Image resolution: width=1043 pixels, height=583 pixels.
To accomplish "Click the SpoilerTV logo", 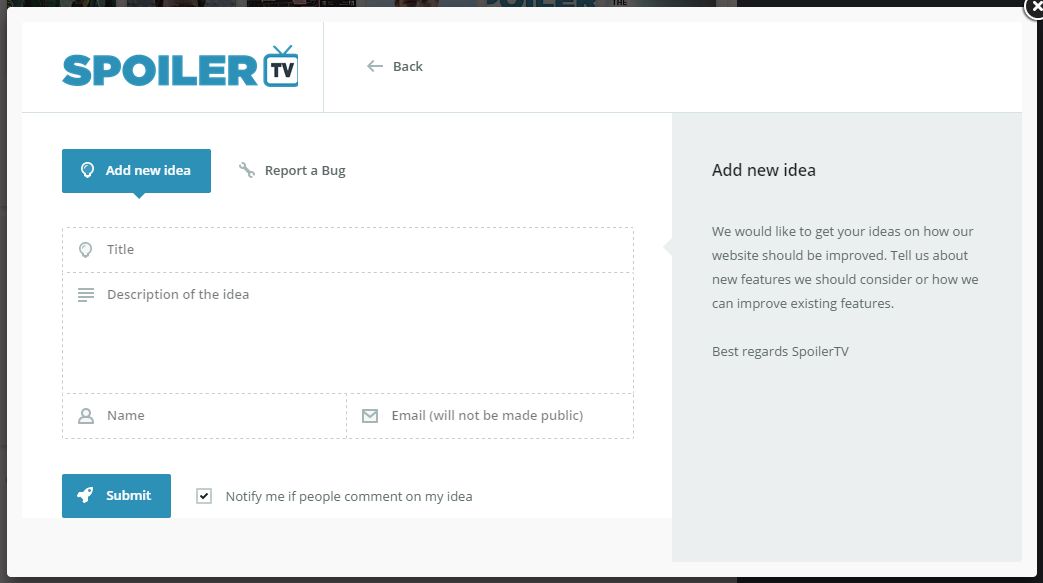I will (180, 67).
